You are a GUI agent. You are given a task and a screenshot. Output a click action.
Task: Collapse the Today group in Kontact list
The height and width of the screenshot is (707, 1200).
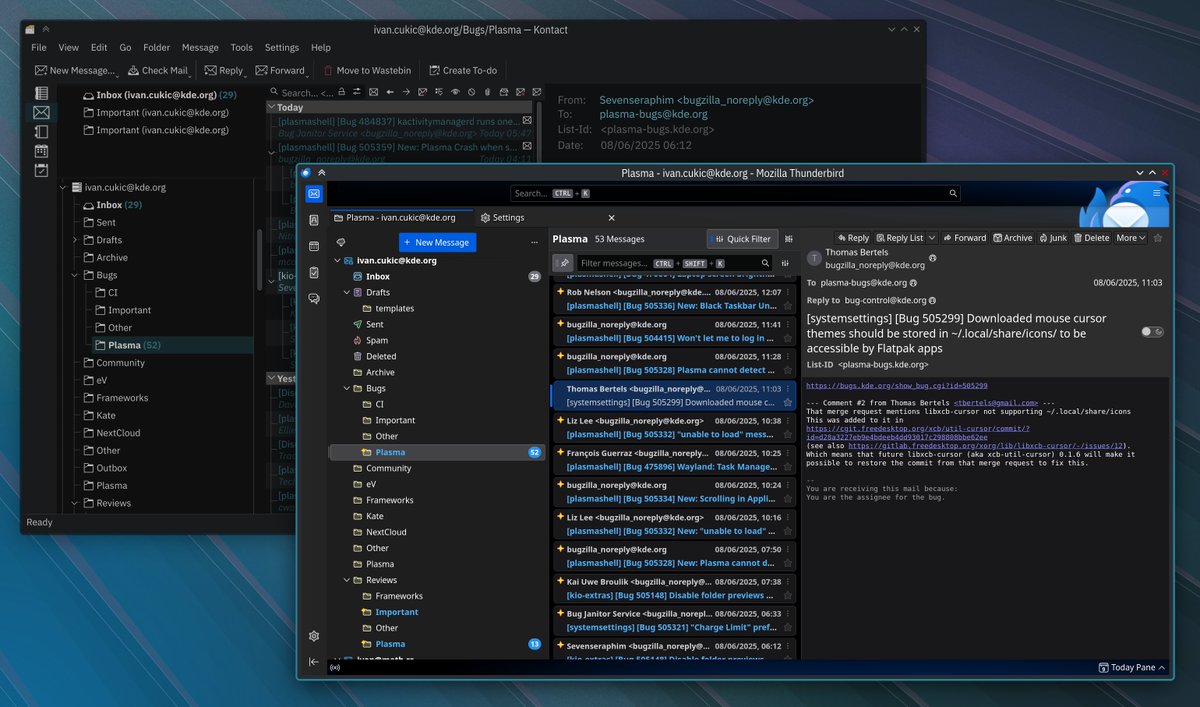pos(271,107)
